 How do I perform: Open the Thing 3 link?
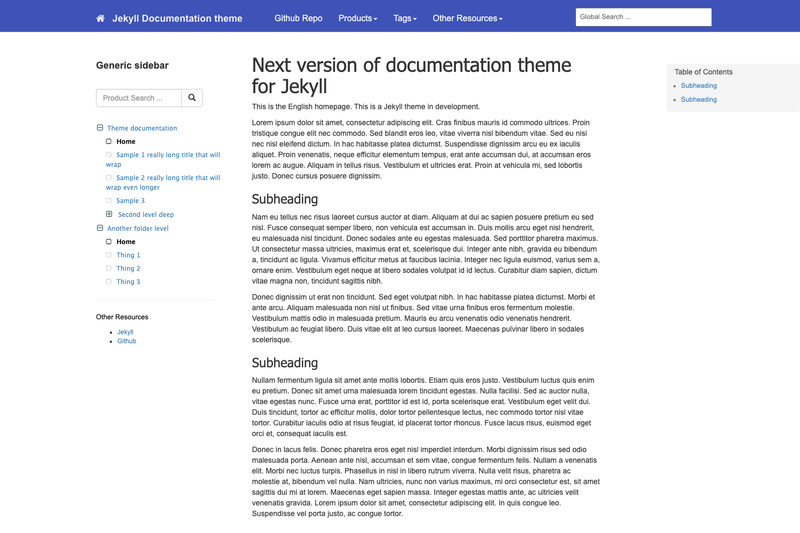[x=128, y=282]
